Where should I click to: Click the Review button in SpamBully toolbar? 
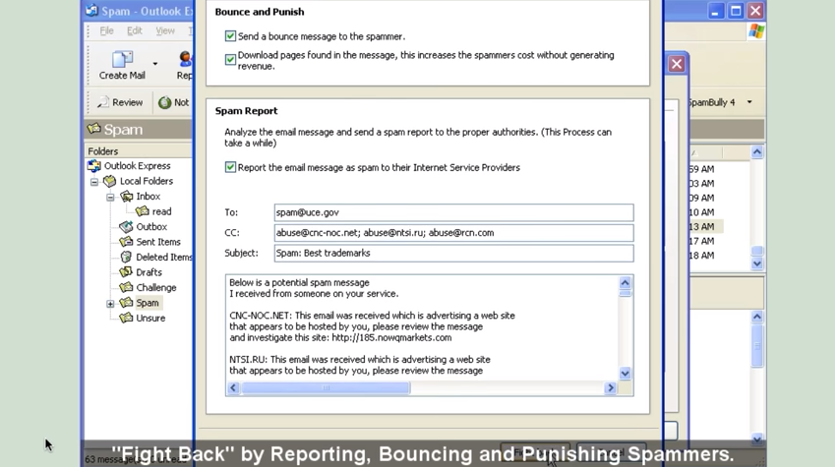click(120, 102)
